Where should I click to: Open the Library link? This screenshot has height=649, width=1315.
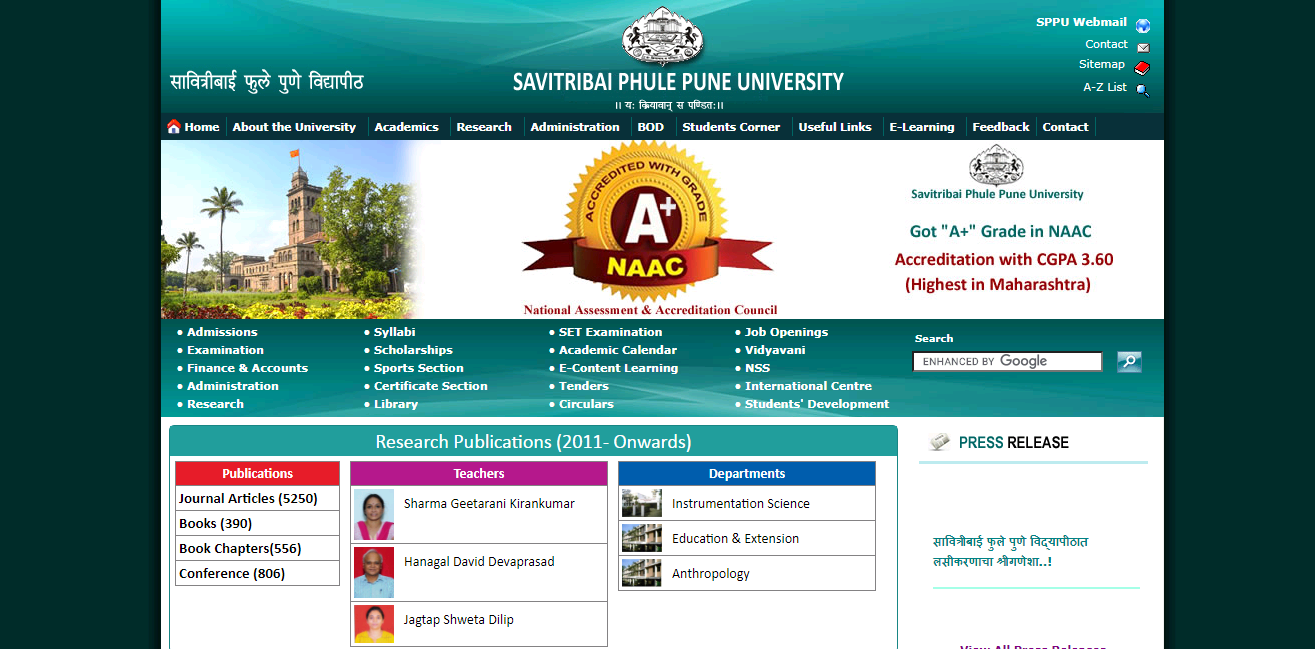396,404
